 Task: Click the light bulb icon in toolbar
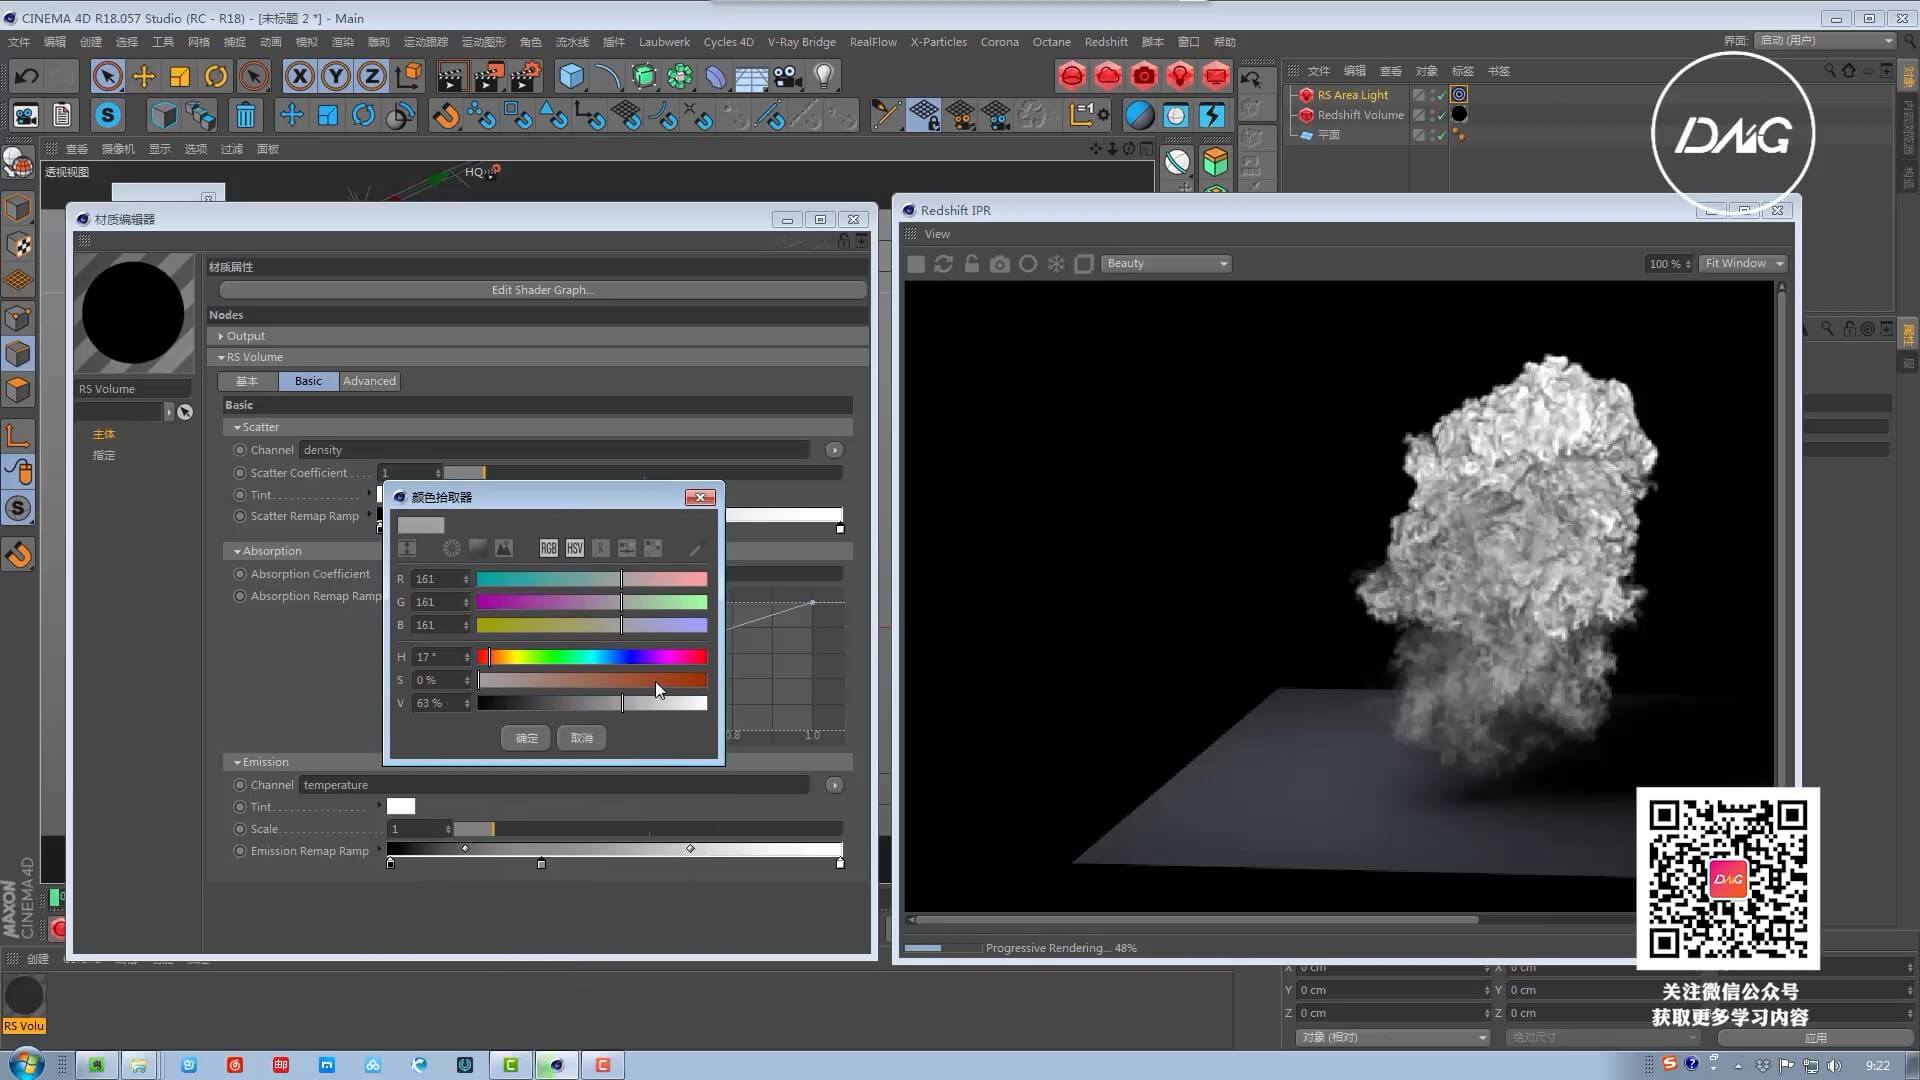[x=823, y=76]
